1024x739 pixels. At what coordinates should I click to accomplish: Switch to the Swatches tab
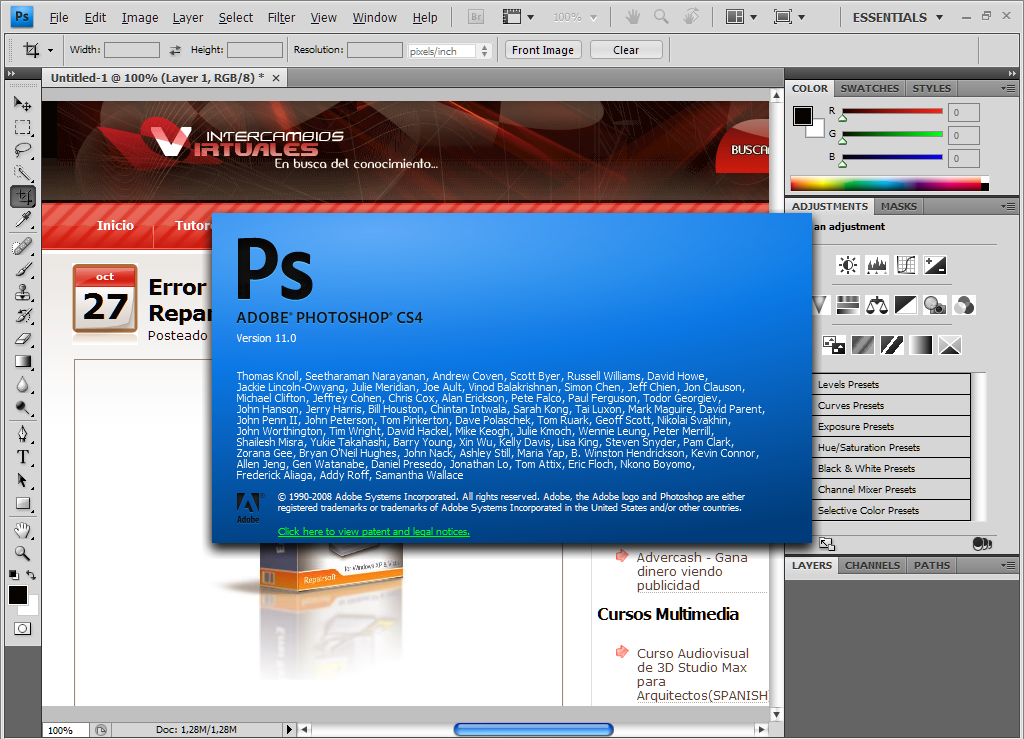[x=869, y=88]
